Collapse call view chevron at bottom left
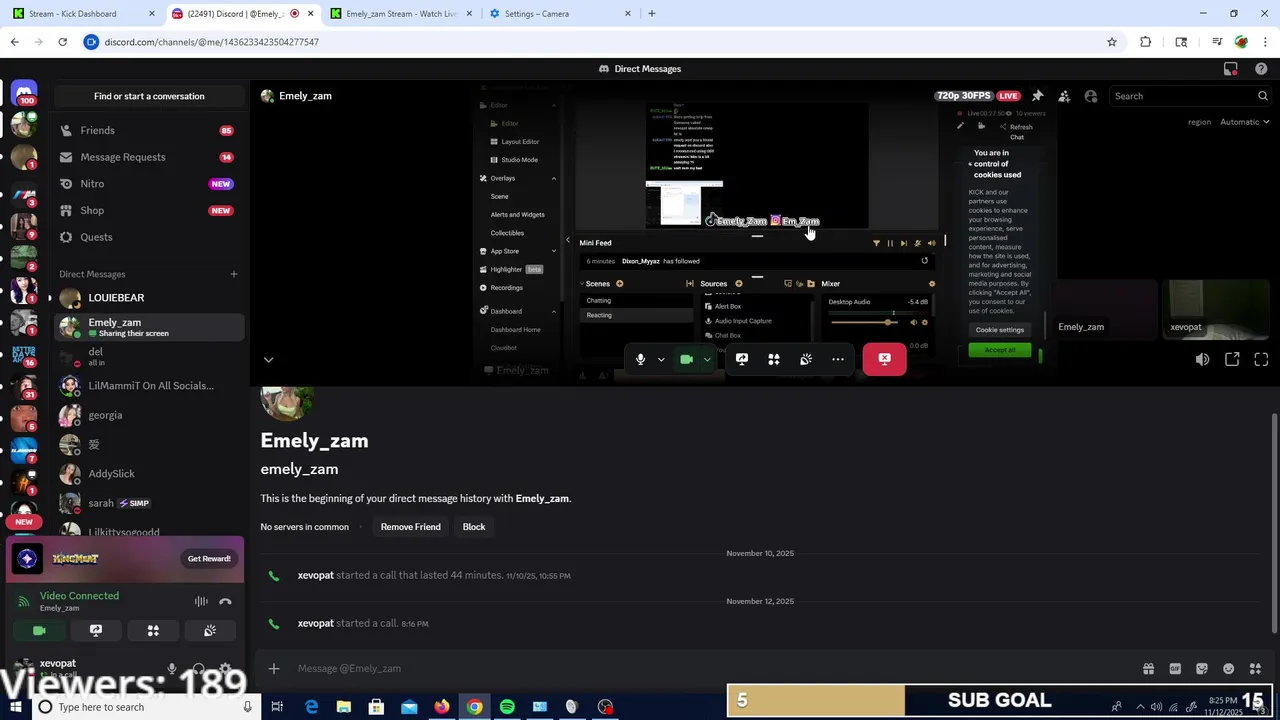 coord(268,360)
